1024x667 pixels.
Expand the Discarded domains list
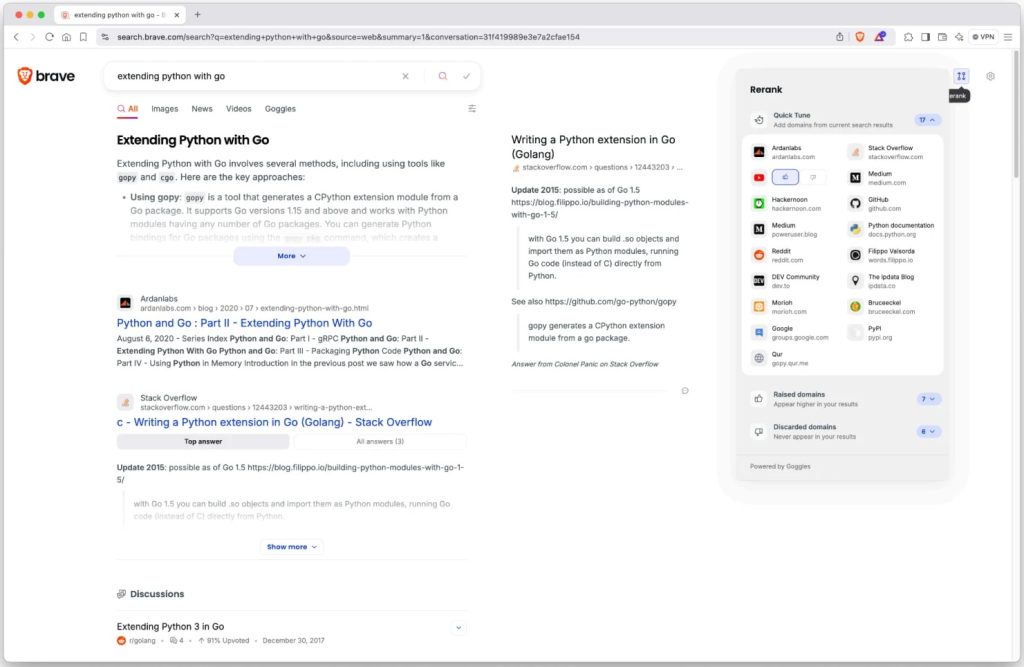click(928, 431)
